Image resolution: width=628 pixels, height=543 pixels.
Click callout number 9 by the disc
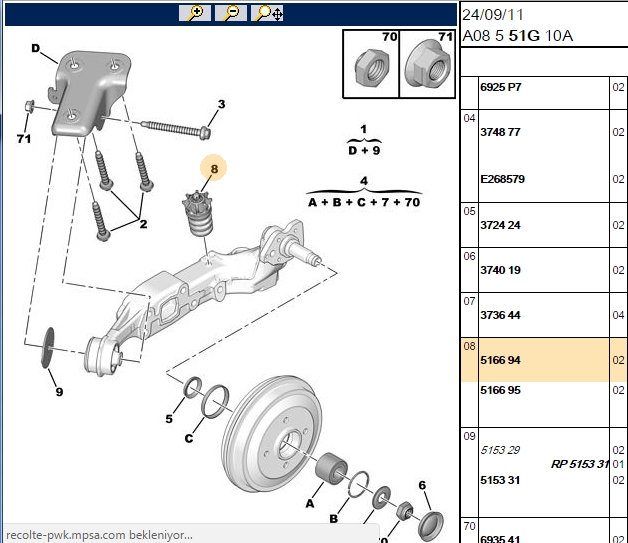point(59,392)
